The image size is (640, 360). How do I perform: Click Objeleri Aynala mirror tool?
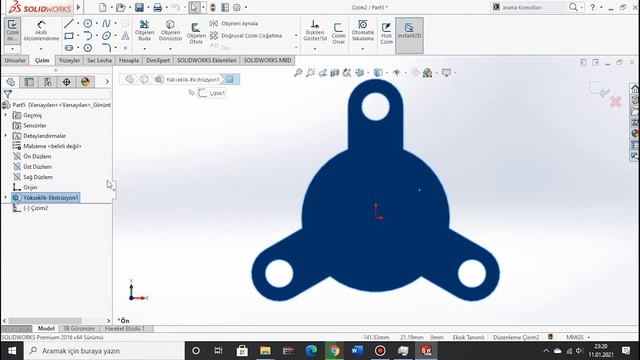(234, 24)
